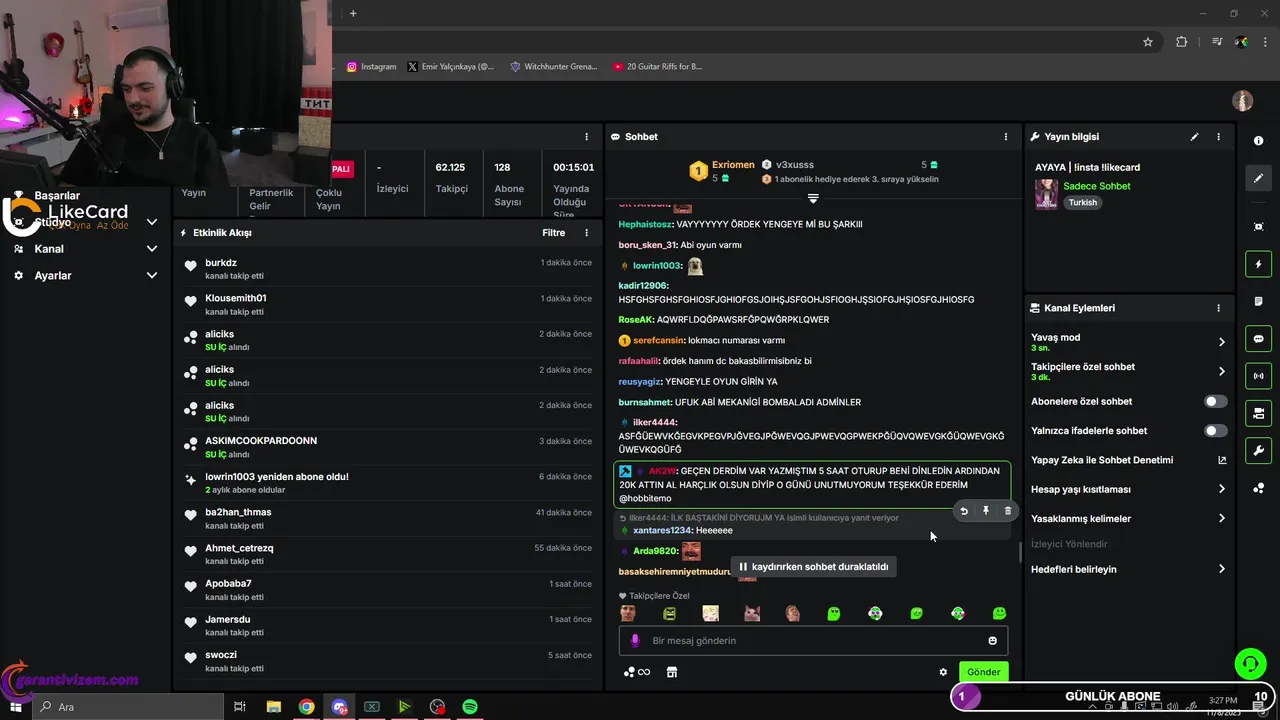Click the wrench tool icon in right sidebar
Screen dimensions: 1280x720
coord(1259,450)
